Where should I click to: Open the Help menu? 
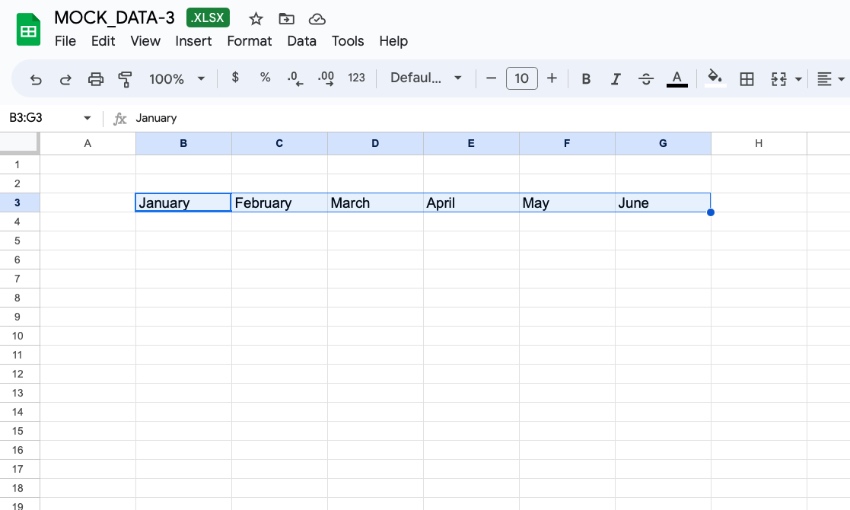393,41
